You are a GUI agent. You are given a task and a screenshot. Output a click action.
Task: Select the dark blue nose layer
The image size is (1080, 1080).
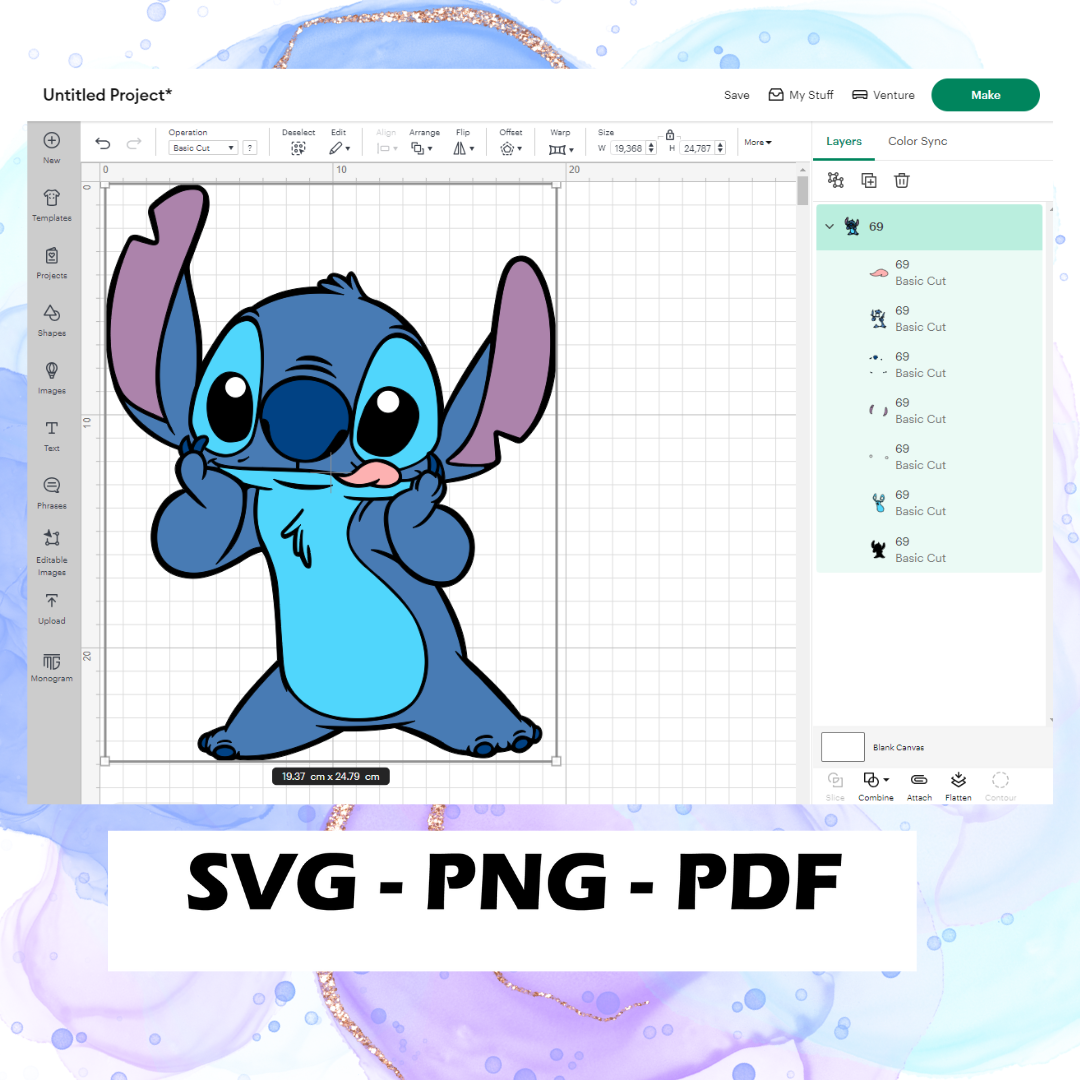coord(929,365)
